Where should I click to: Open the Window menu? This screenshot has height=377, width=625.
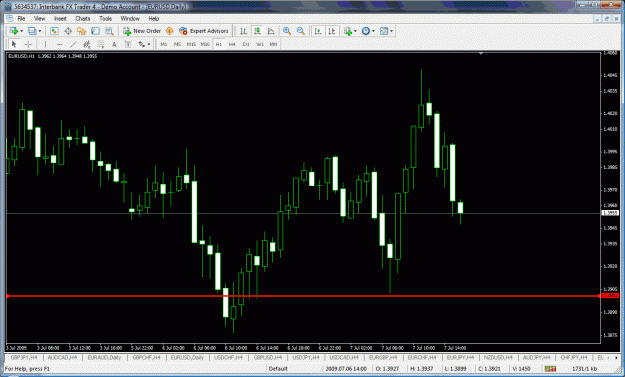click(130, 19)
